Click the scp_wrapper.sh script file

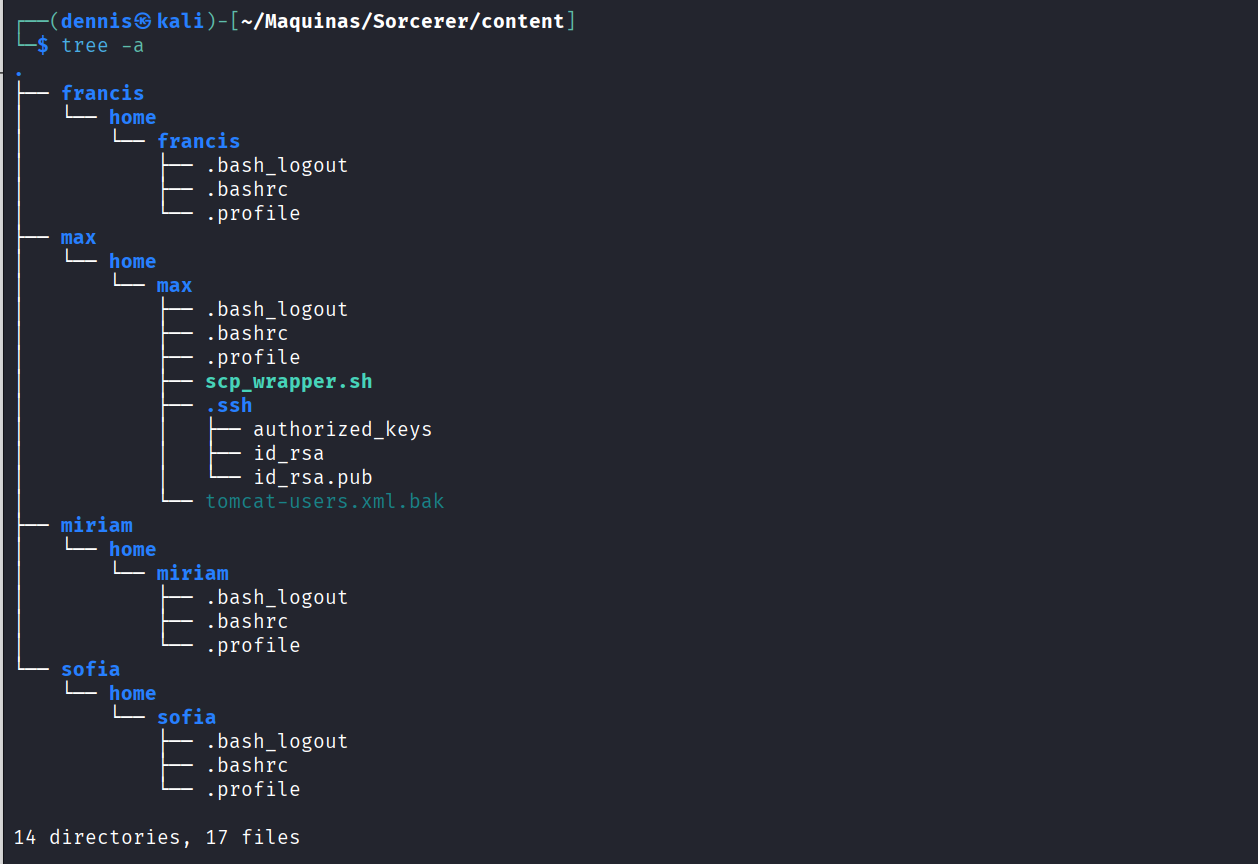[288, 381]
